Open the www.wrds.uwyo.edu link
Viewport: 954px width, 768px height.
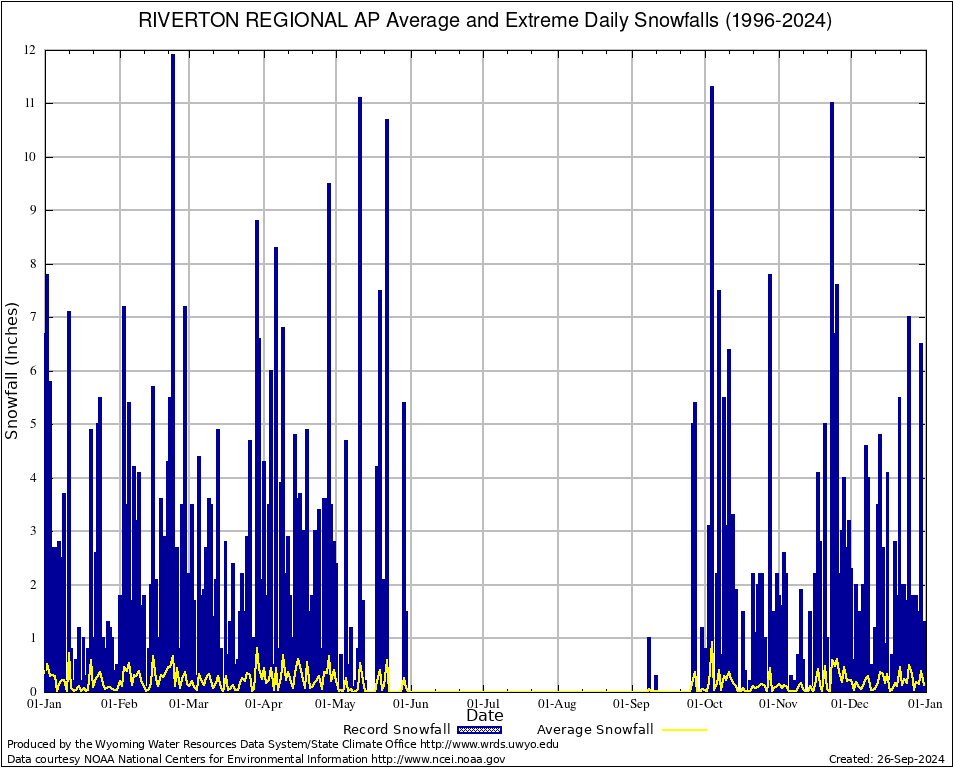click(489, 744)
